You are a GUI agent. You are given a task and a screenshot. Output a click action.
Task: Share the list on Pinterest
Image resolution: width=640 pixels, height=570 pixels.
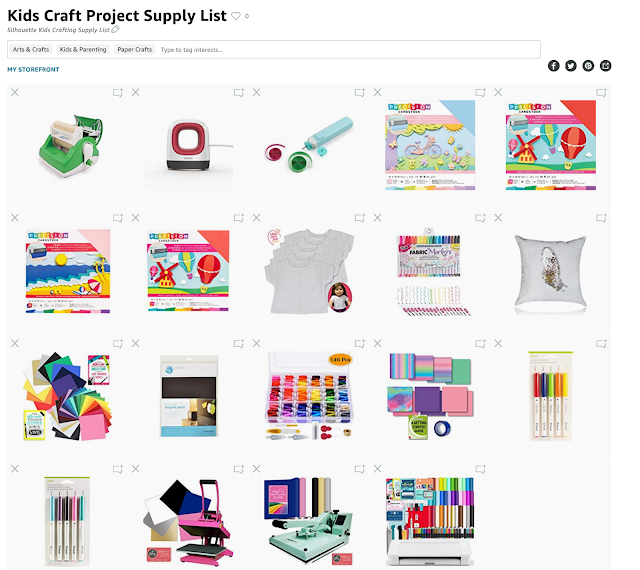[588, 66]
